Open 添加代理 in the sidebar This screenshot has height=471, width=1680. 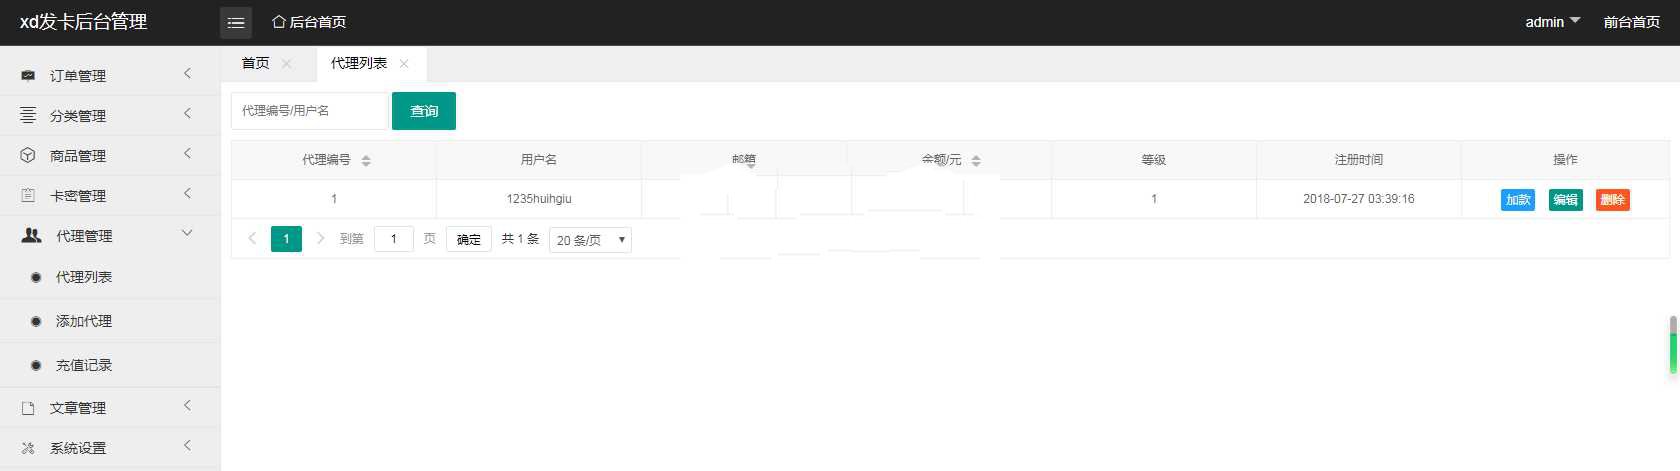click(84, 321)
